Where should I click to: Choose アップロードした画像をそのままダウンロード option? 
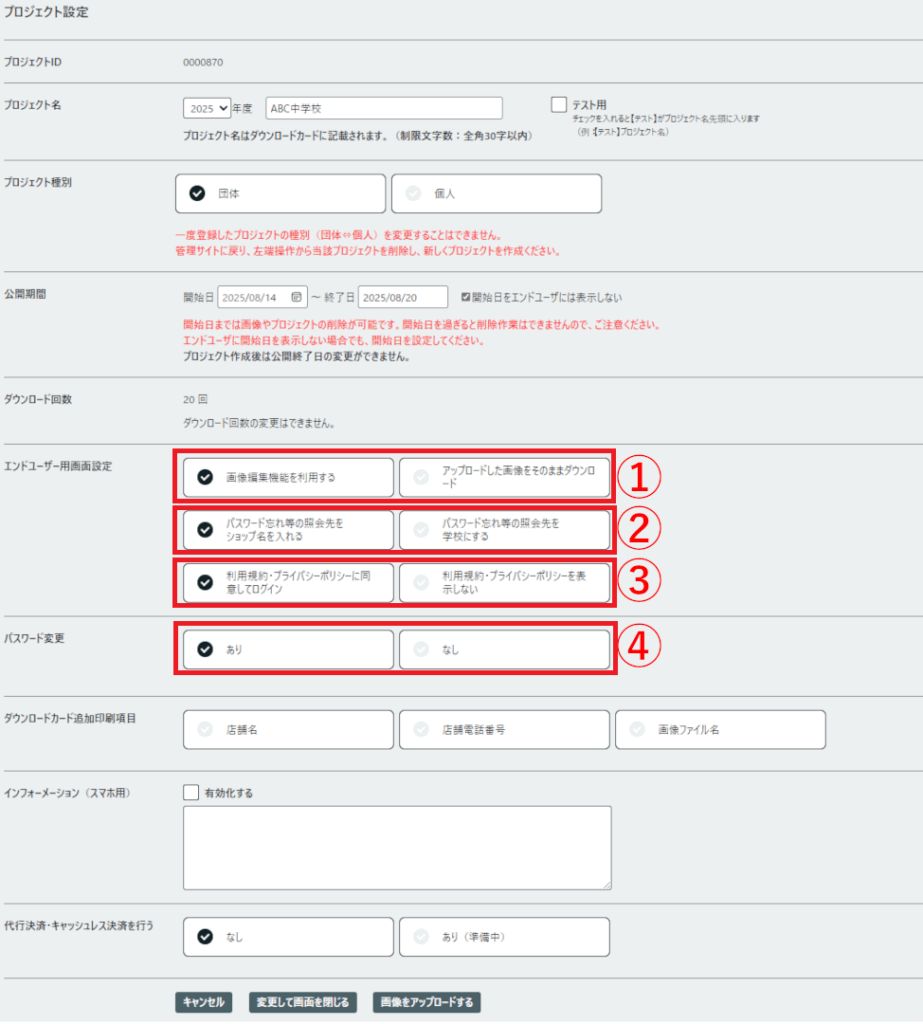coord(504,478)
